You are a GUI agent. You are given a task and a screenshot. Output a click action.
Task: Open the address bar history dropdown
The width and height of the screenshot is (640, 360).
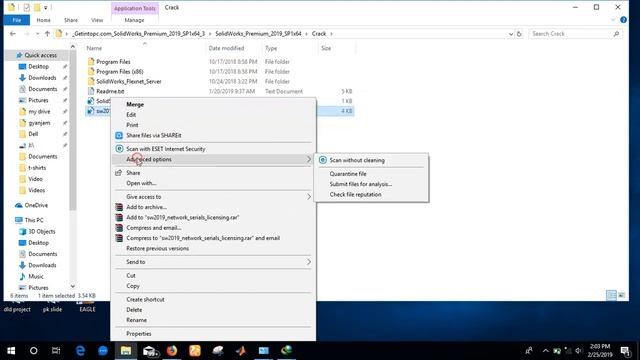511,34
